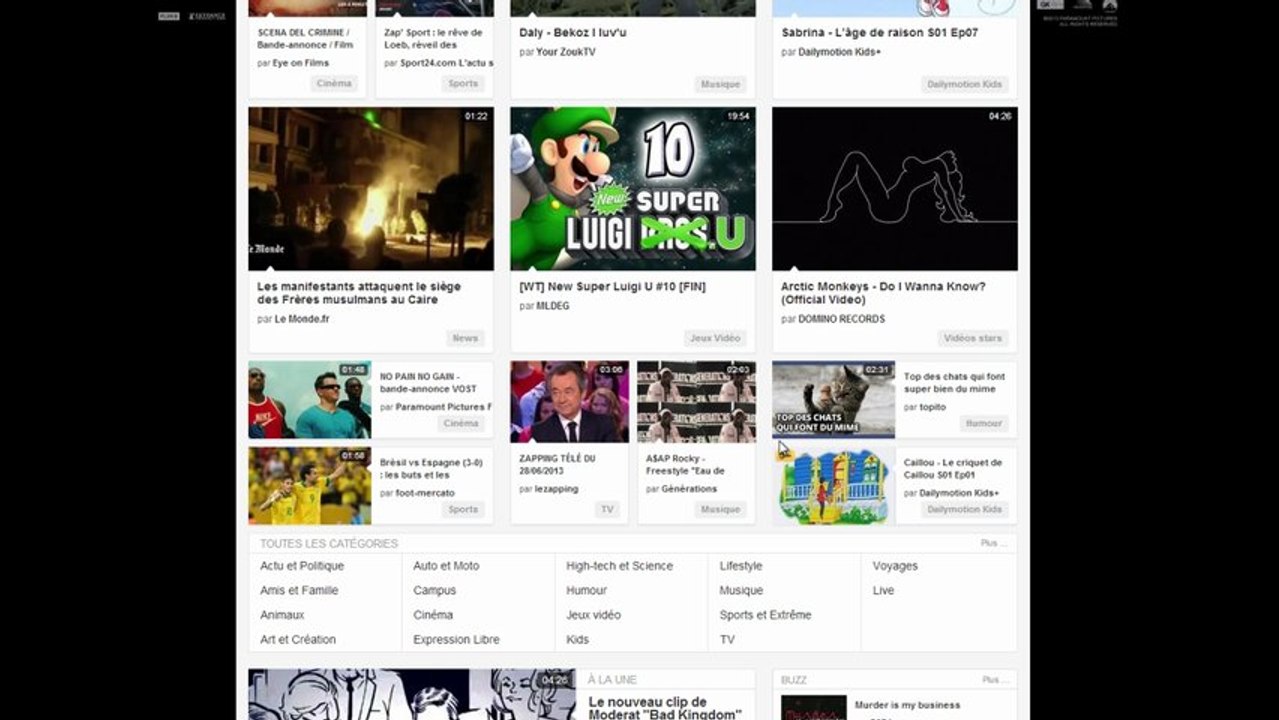
Task: Expand Plus next to Toutes les catégories
Action: (994, 543)
